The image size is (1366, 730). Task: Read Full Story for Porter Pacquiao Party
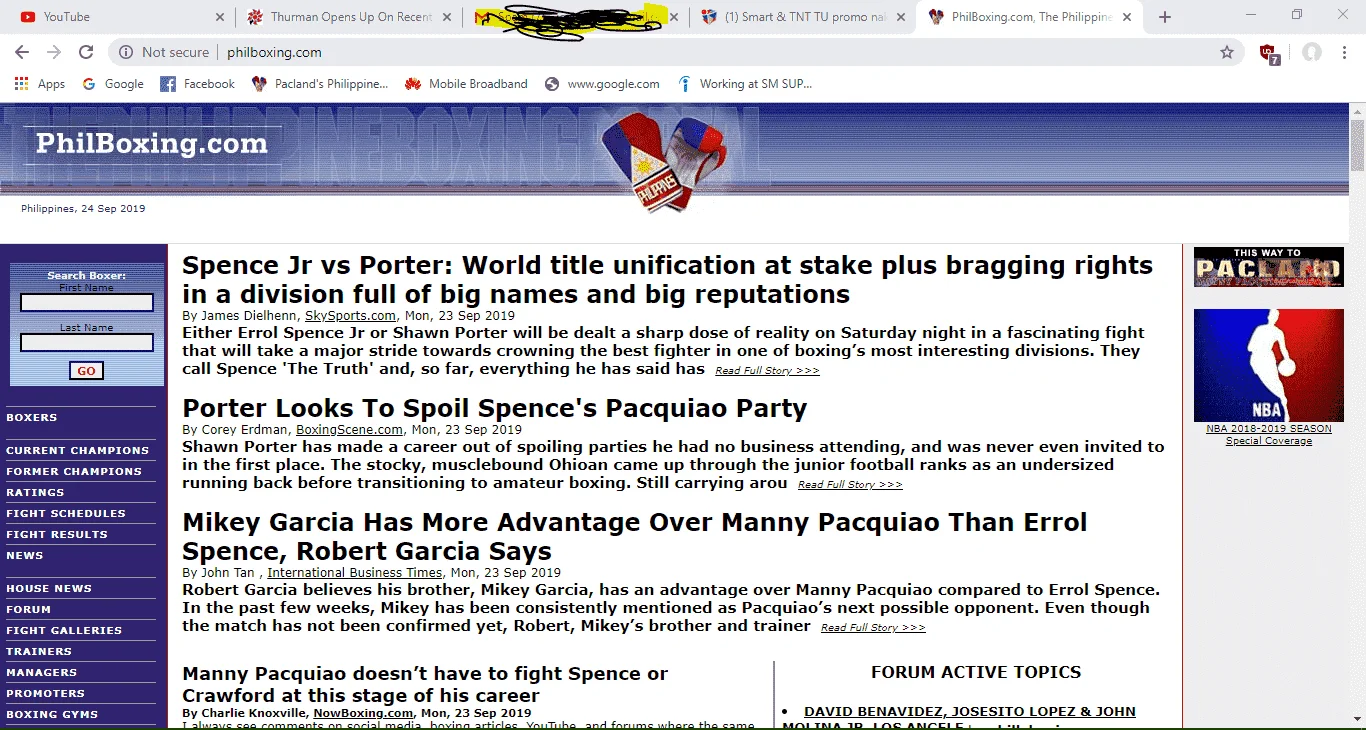tap(850, 485)
